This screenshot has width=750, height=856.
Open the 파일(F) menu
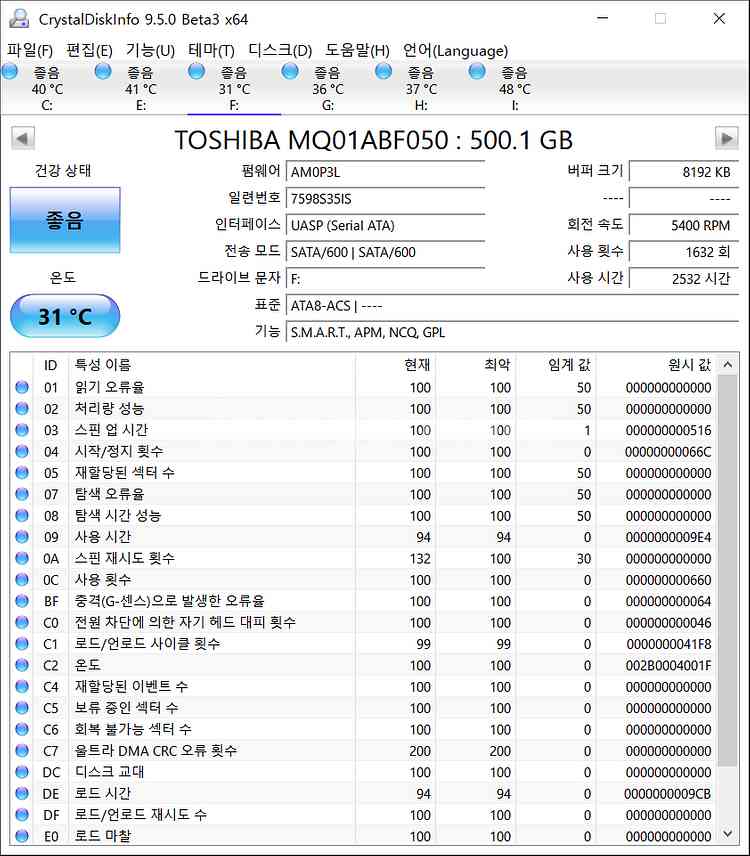(30, 51)
